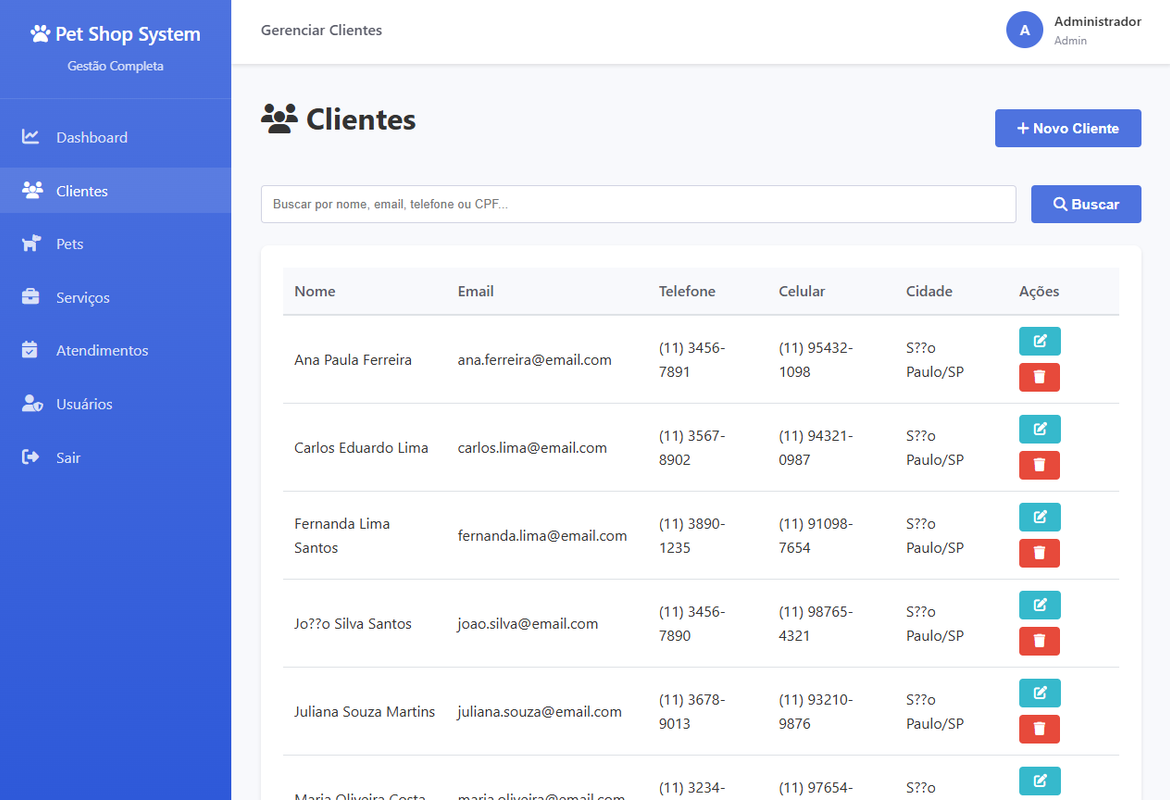1170x800 pixels.
Task: Click the Sair logout icon
Action: [31, 457]
